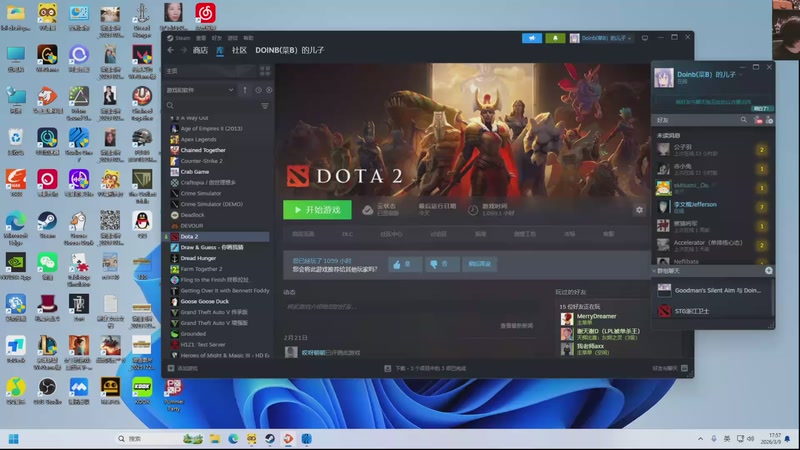Recommend Dota 2 with thumbs up

(403, 264)
